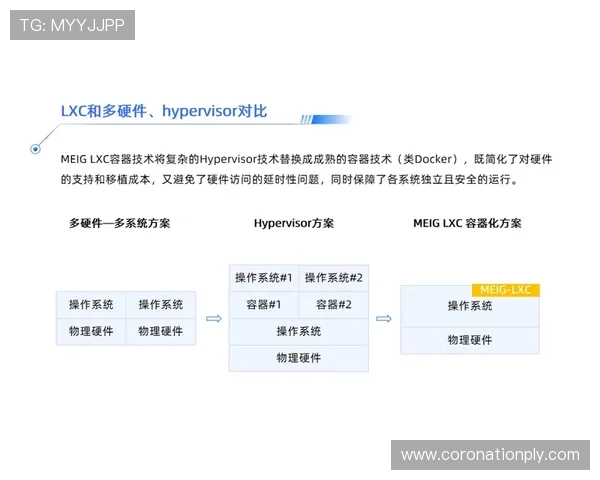
Task: Click arrow between multi-hardware and Hypervisor diagrams
Action: (x=214, y=318)
